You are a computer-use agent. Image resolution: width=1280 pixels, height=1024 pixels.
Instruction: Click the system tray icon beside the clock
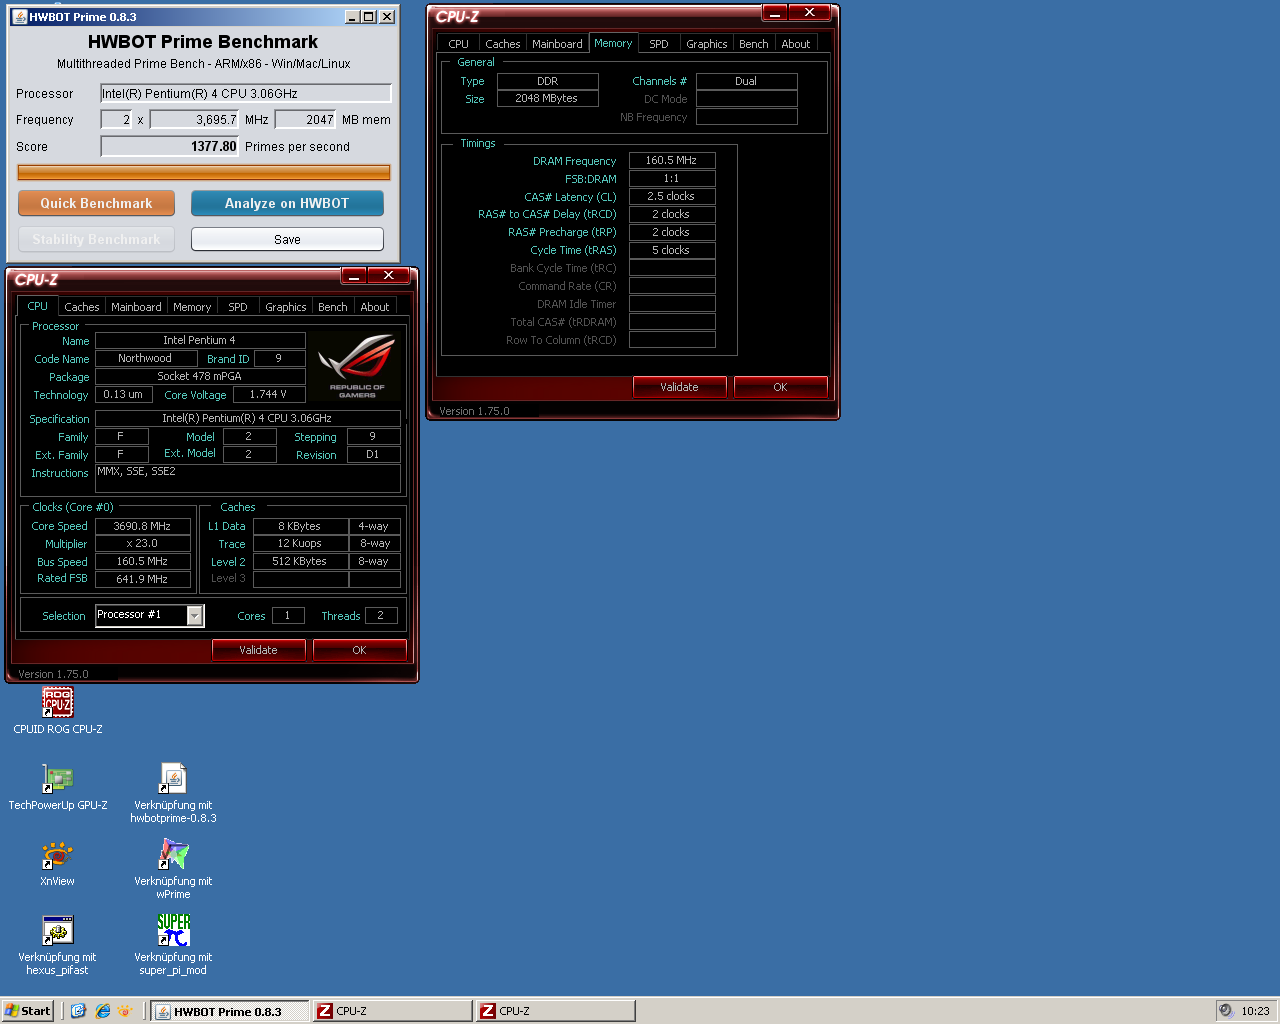1226,1011
